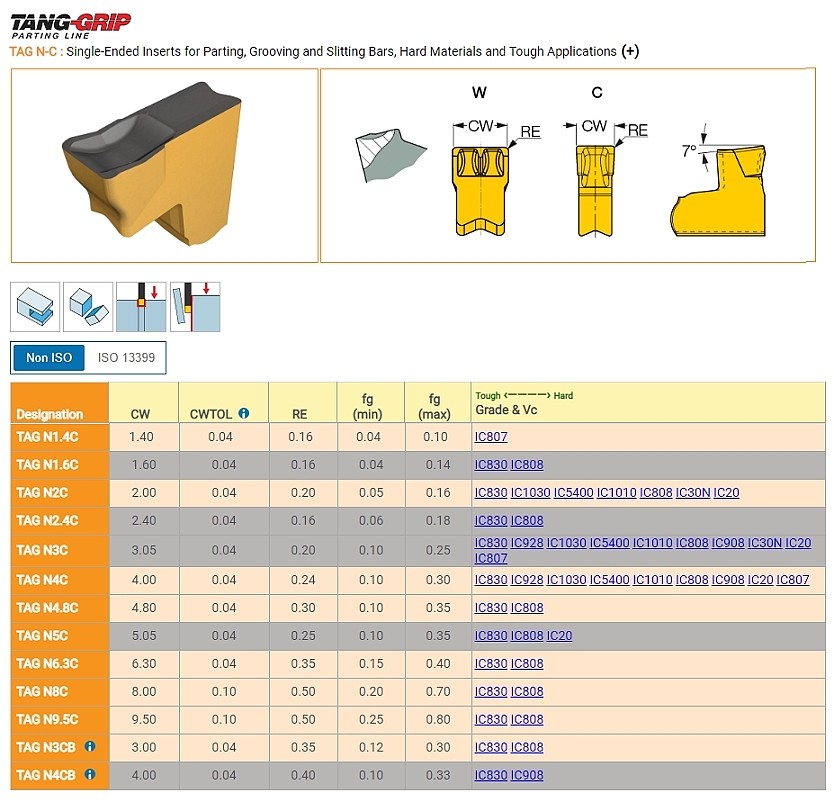Click the 7° side-view insert diagram

tap(718, 191)
